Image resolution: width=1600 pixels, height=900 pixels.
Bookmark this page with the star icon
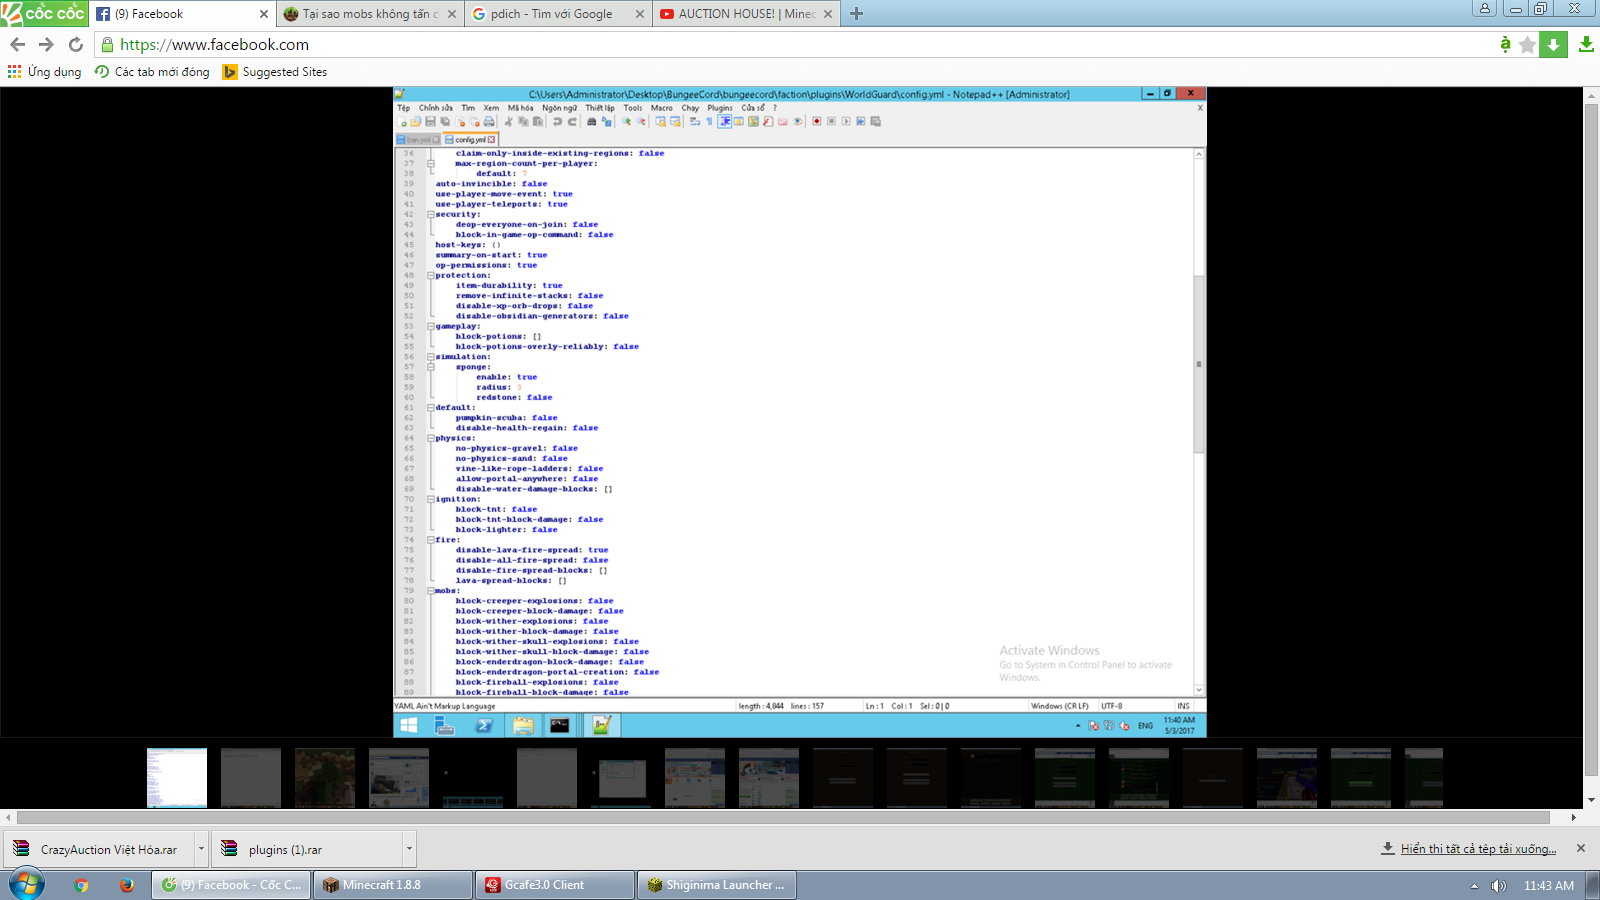click(x=1527, y=44)
